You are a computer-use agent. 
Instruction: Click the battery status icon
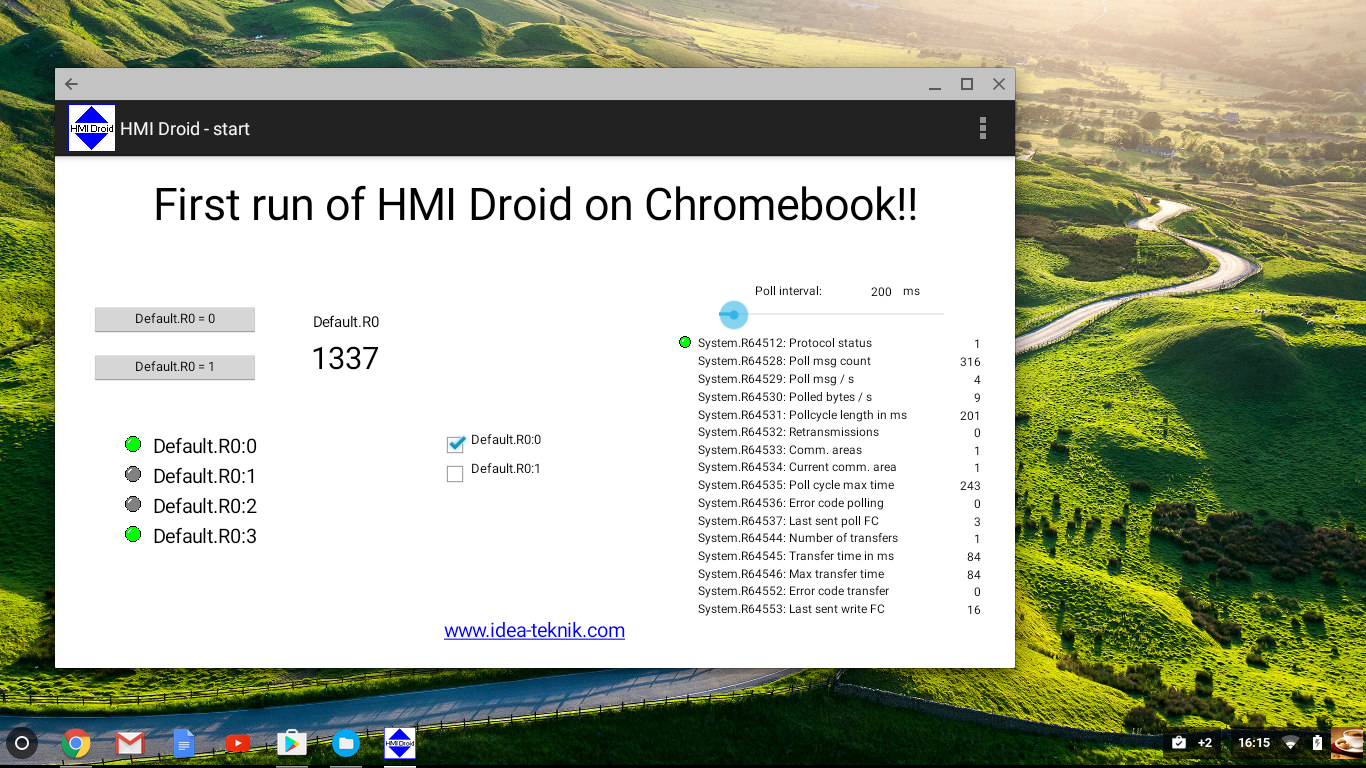click(1317, 743)
